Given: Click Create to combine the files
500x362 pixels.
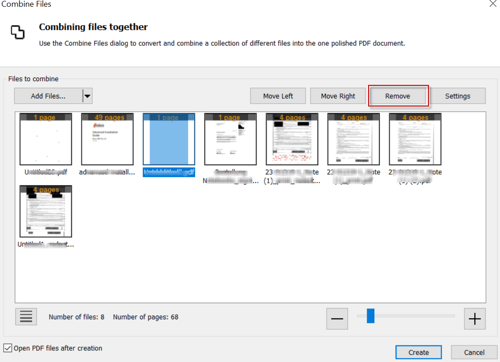Looking at the screenshot, I should (x=419, y=352).
